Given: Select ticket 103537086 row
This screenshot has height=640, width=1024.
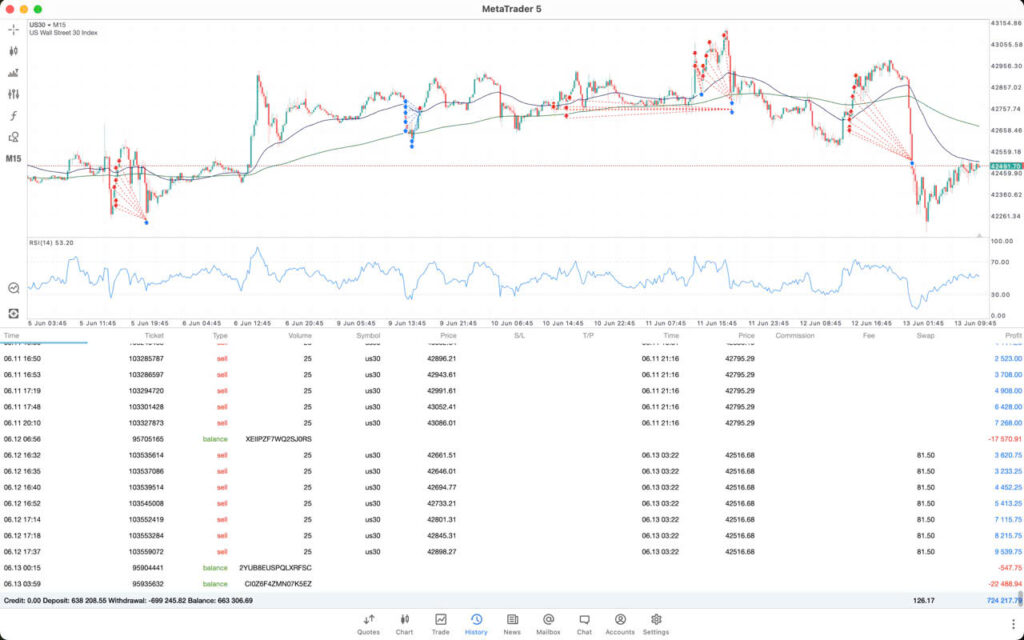Looking at the screenshot, I should [512, 471].
